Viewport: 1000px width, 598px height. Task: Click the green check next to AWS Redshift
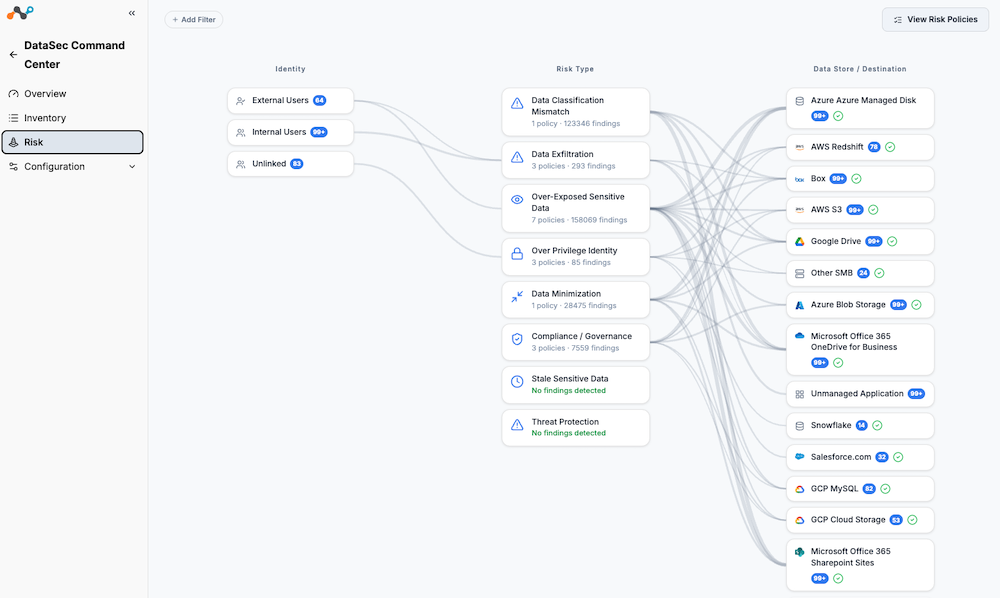(x=890, y=147)
